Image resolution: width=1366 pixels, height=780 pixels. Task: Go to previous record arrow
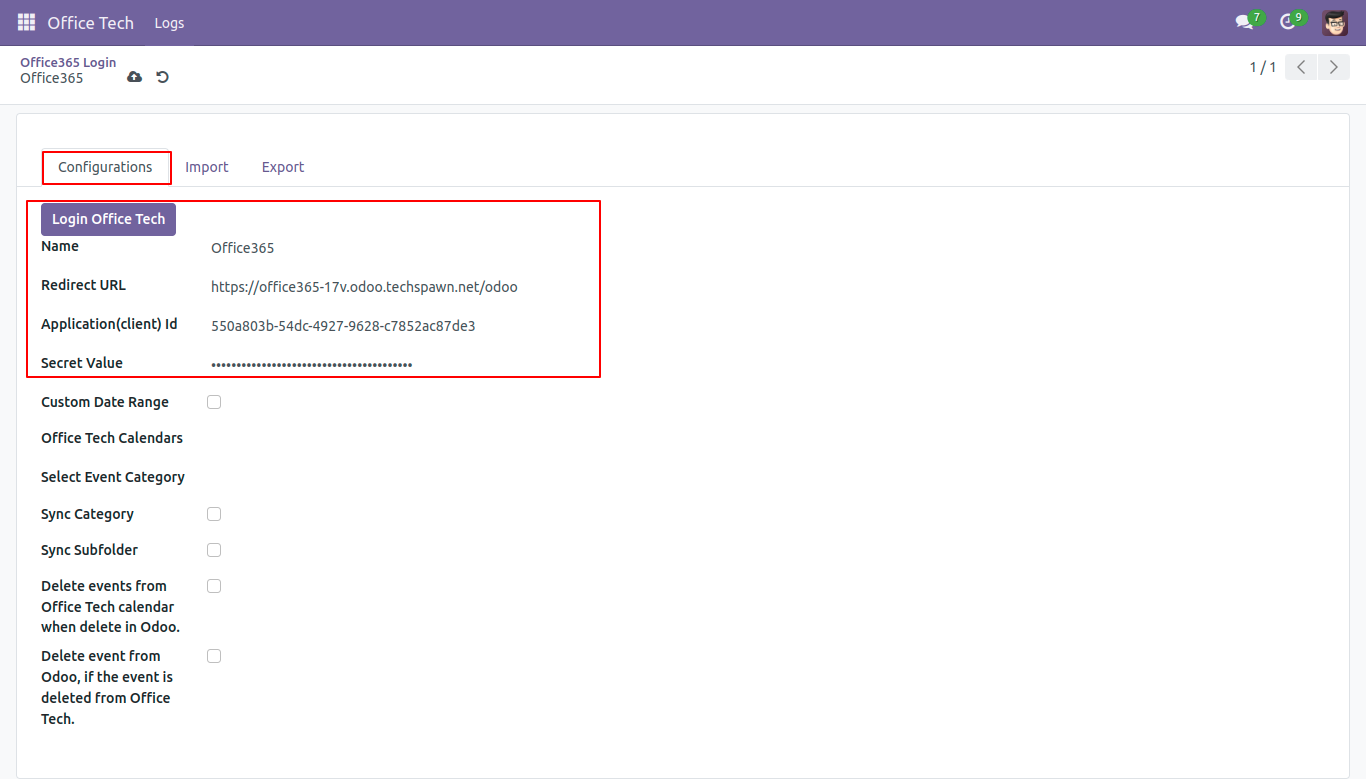(1301, 67)
